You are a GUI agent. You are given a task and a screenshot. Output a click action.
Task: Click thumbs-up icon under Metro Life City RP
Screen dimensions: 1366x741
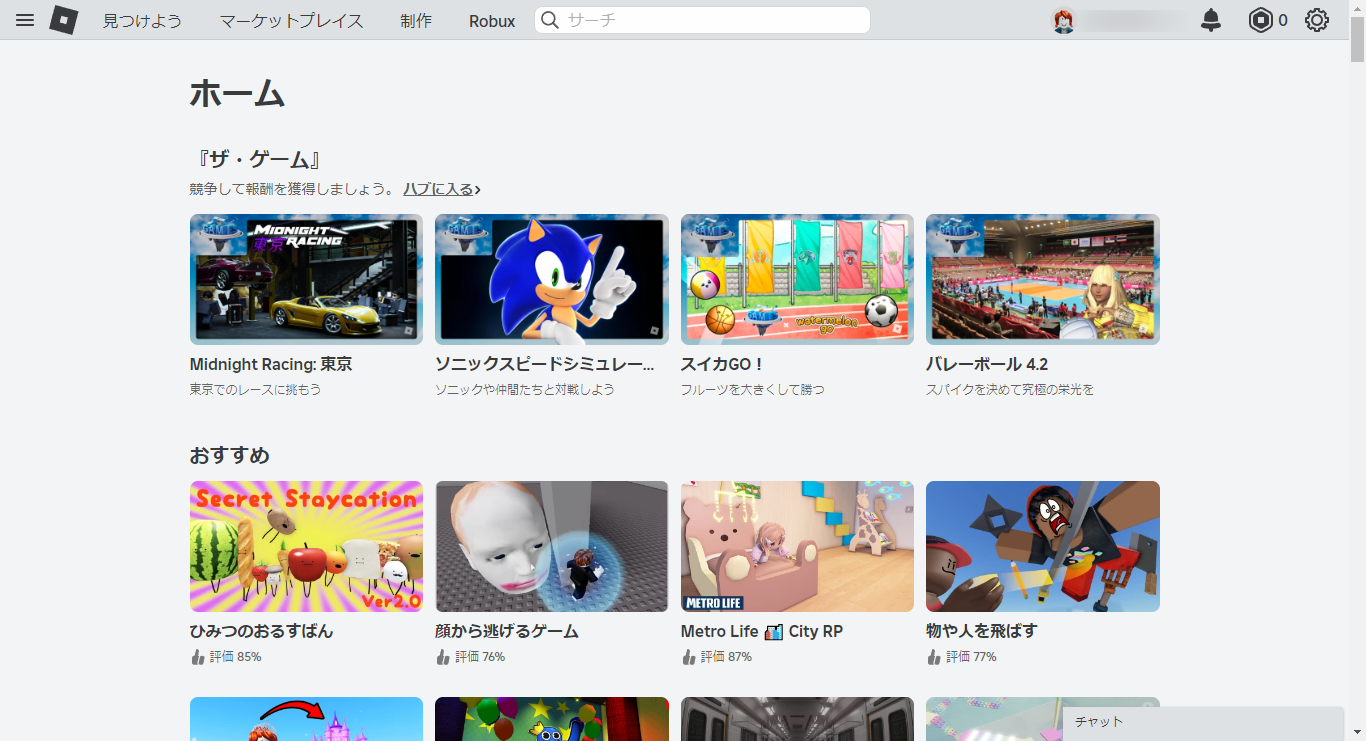point(688,657)
